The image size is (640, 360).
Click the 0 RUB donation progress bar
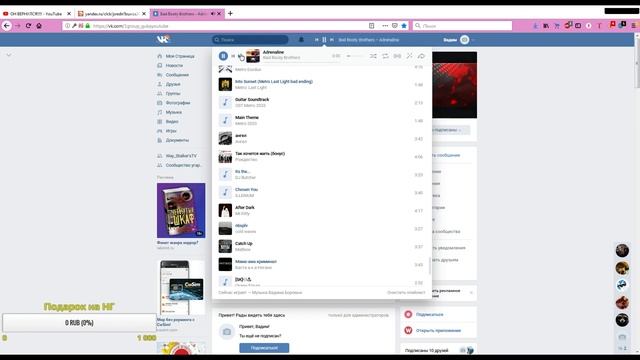pos(79,323)
